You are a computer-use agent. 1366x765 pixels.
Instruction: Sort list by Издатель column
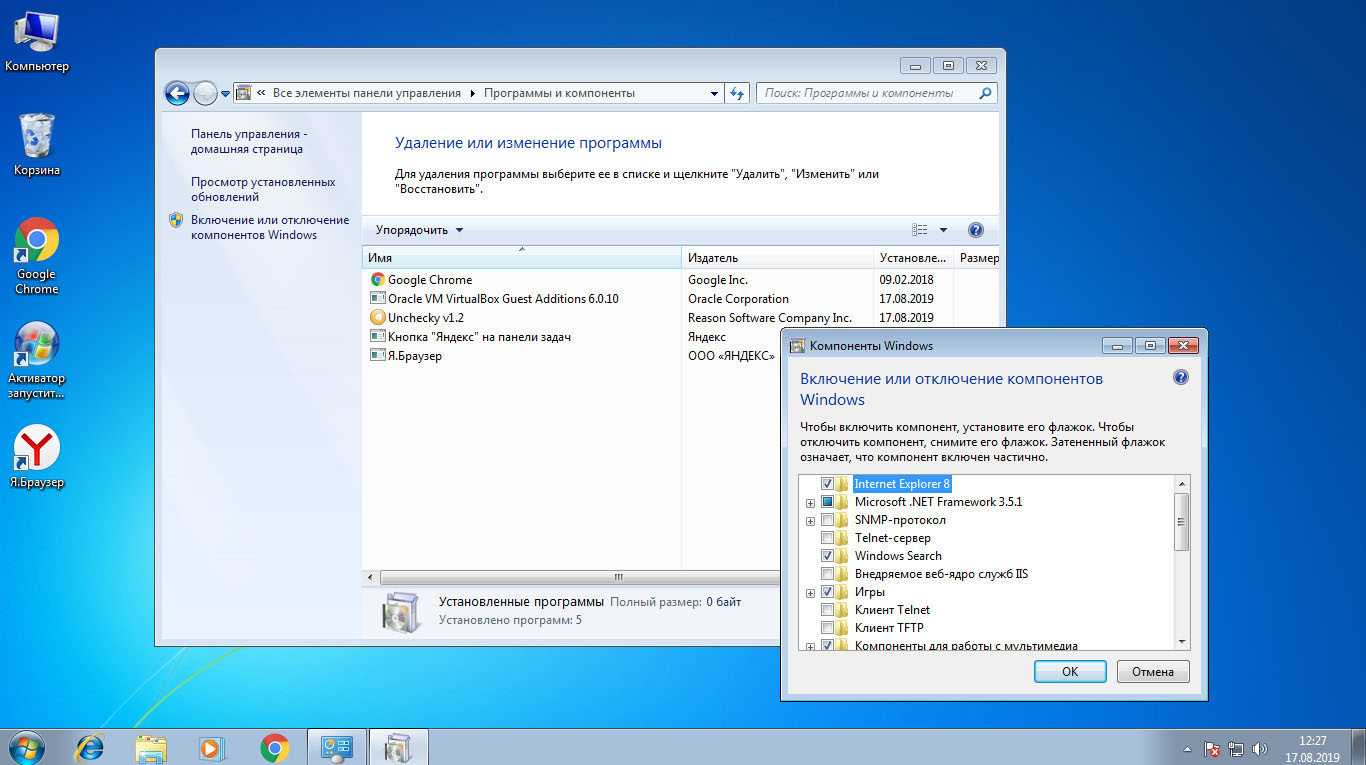point(777,257)
